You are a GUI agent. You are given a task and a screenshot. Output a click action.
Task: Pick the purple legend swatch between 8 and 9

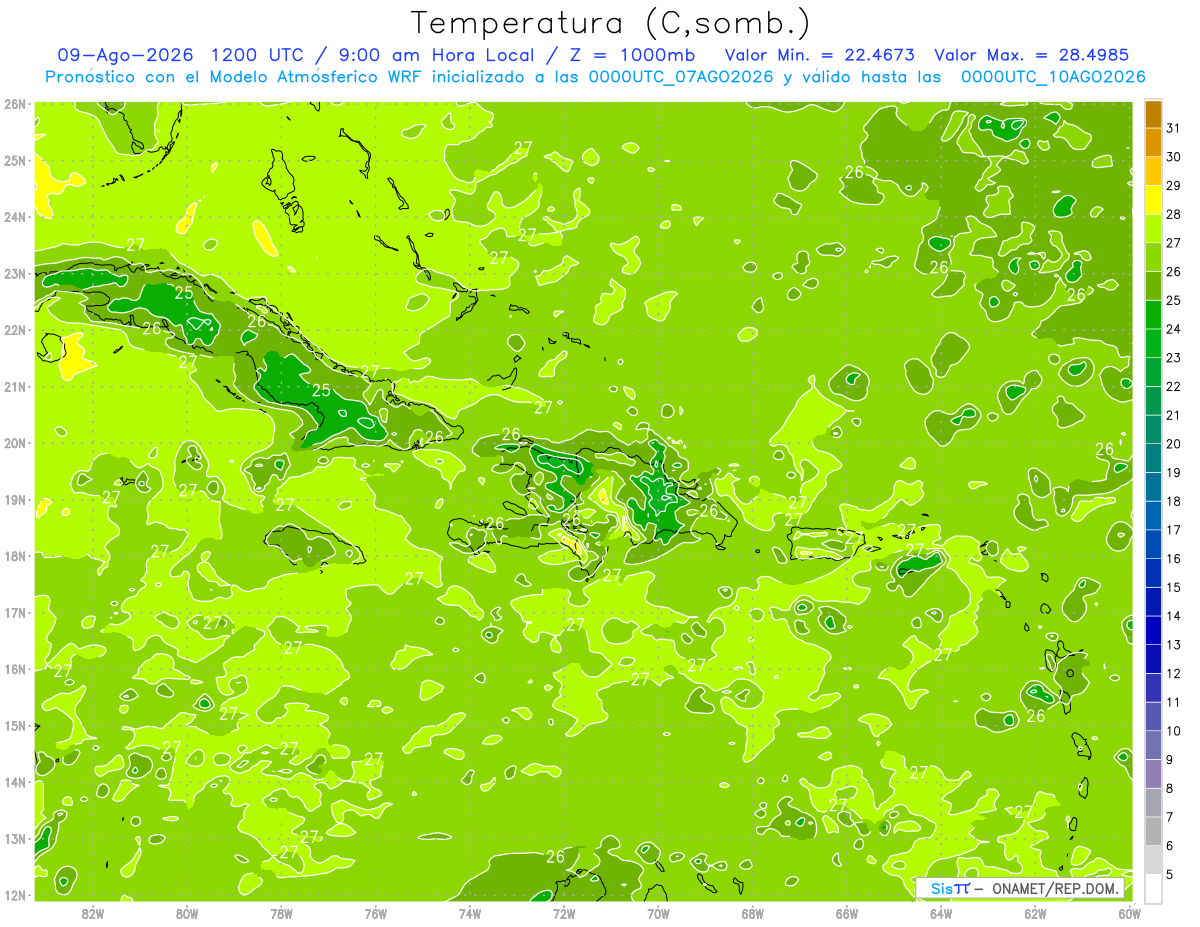click(x=1153, y=773)
